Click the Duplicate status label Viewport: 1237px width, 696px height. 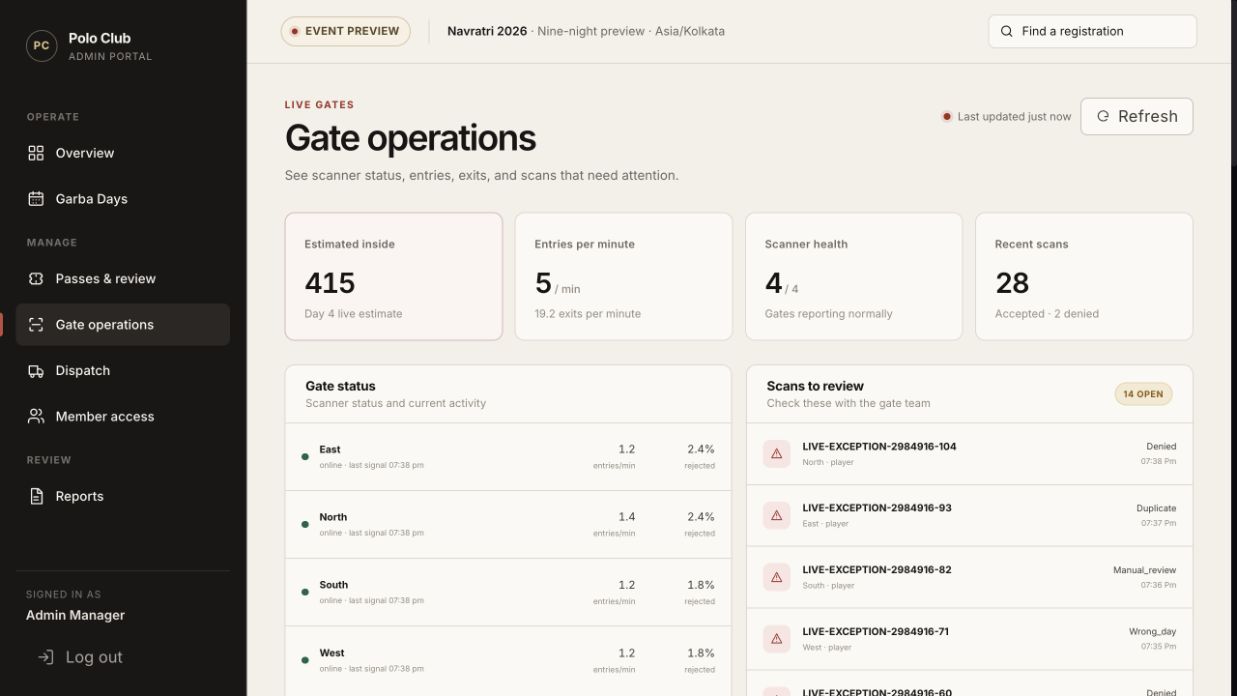(x=1156, y=509)
